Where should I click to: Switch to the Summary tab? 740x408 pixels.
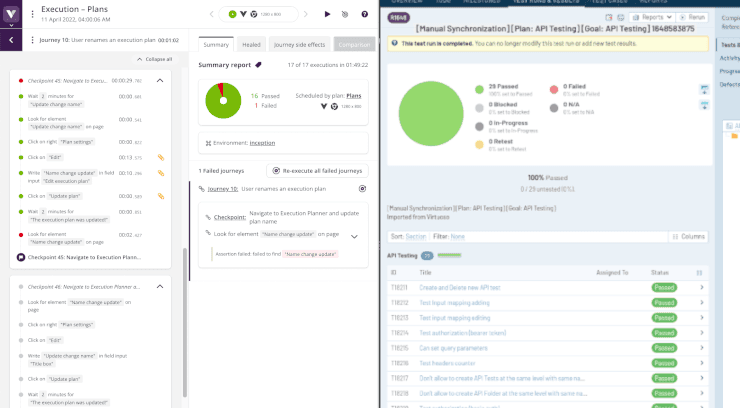pyautogui.click(x=216, y=44)
